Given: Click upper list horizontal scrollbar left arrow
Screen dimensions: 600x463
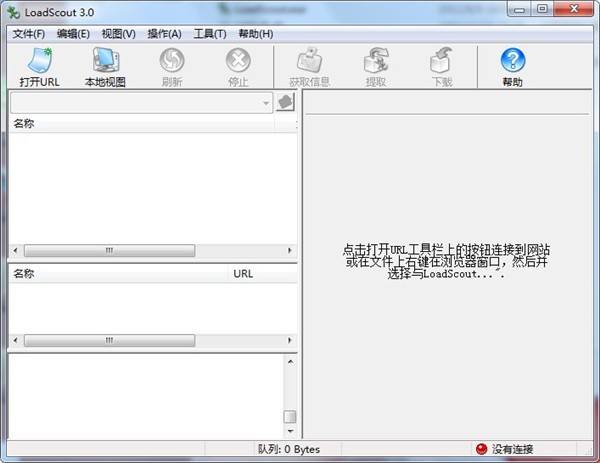Looking at the screenshot, I should click(x=16, y=251).
